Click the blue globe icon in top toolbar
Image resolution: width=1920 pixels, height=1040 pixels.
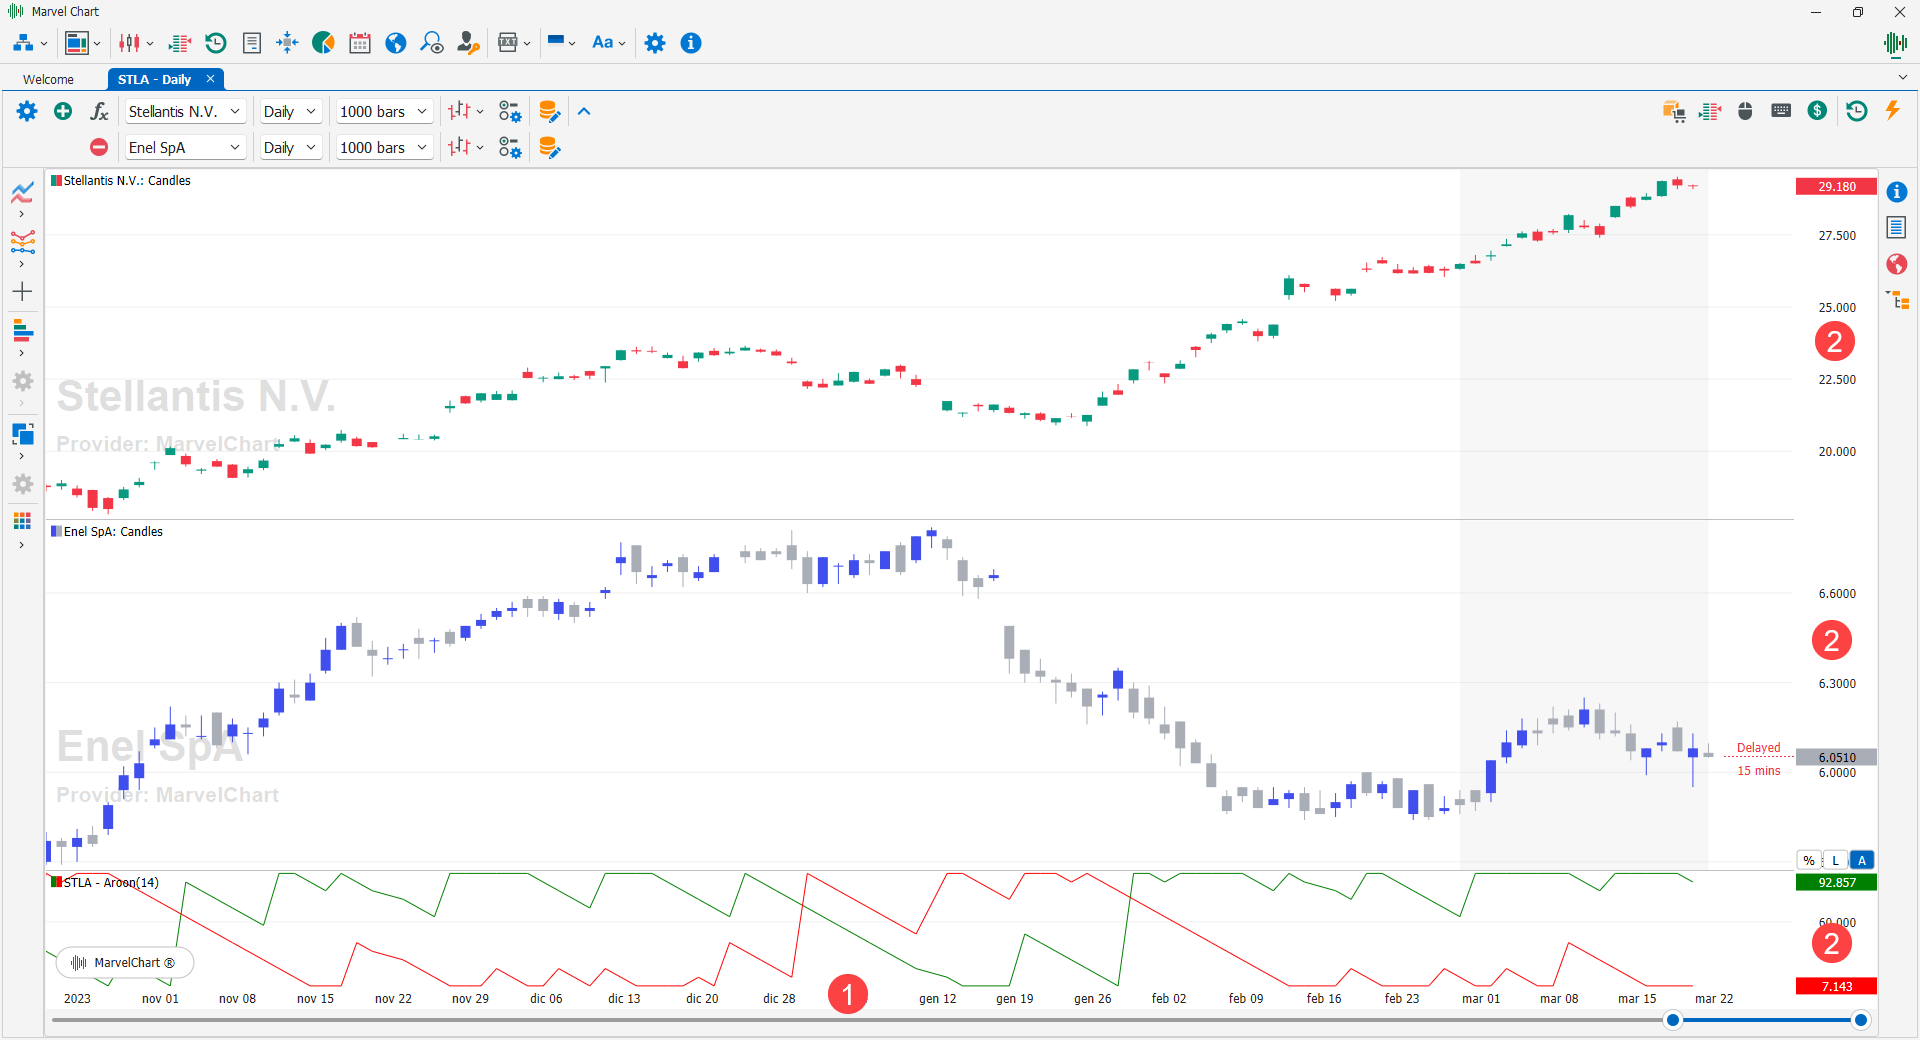coord(396,43)
